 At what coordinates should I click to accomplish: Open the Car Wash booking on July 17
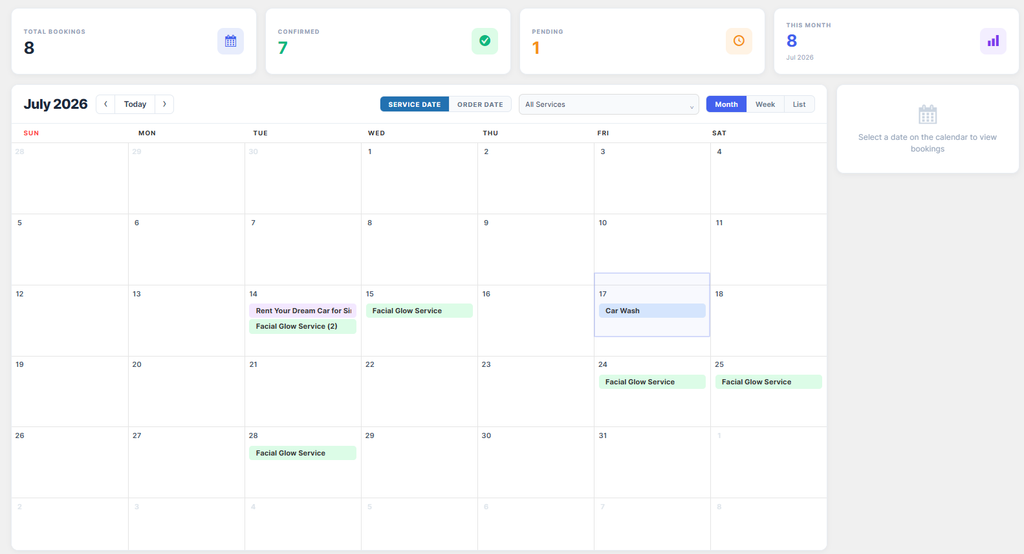tap(652, 311)
